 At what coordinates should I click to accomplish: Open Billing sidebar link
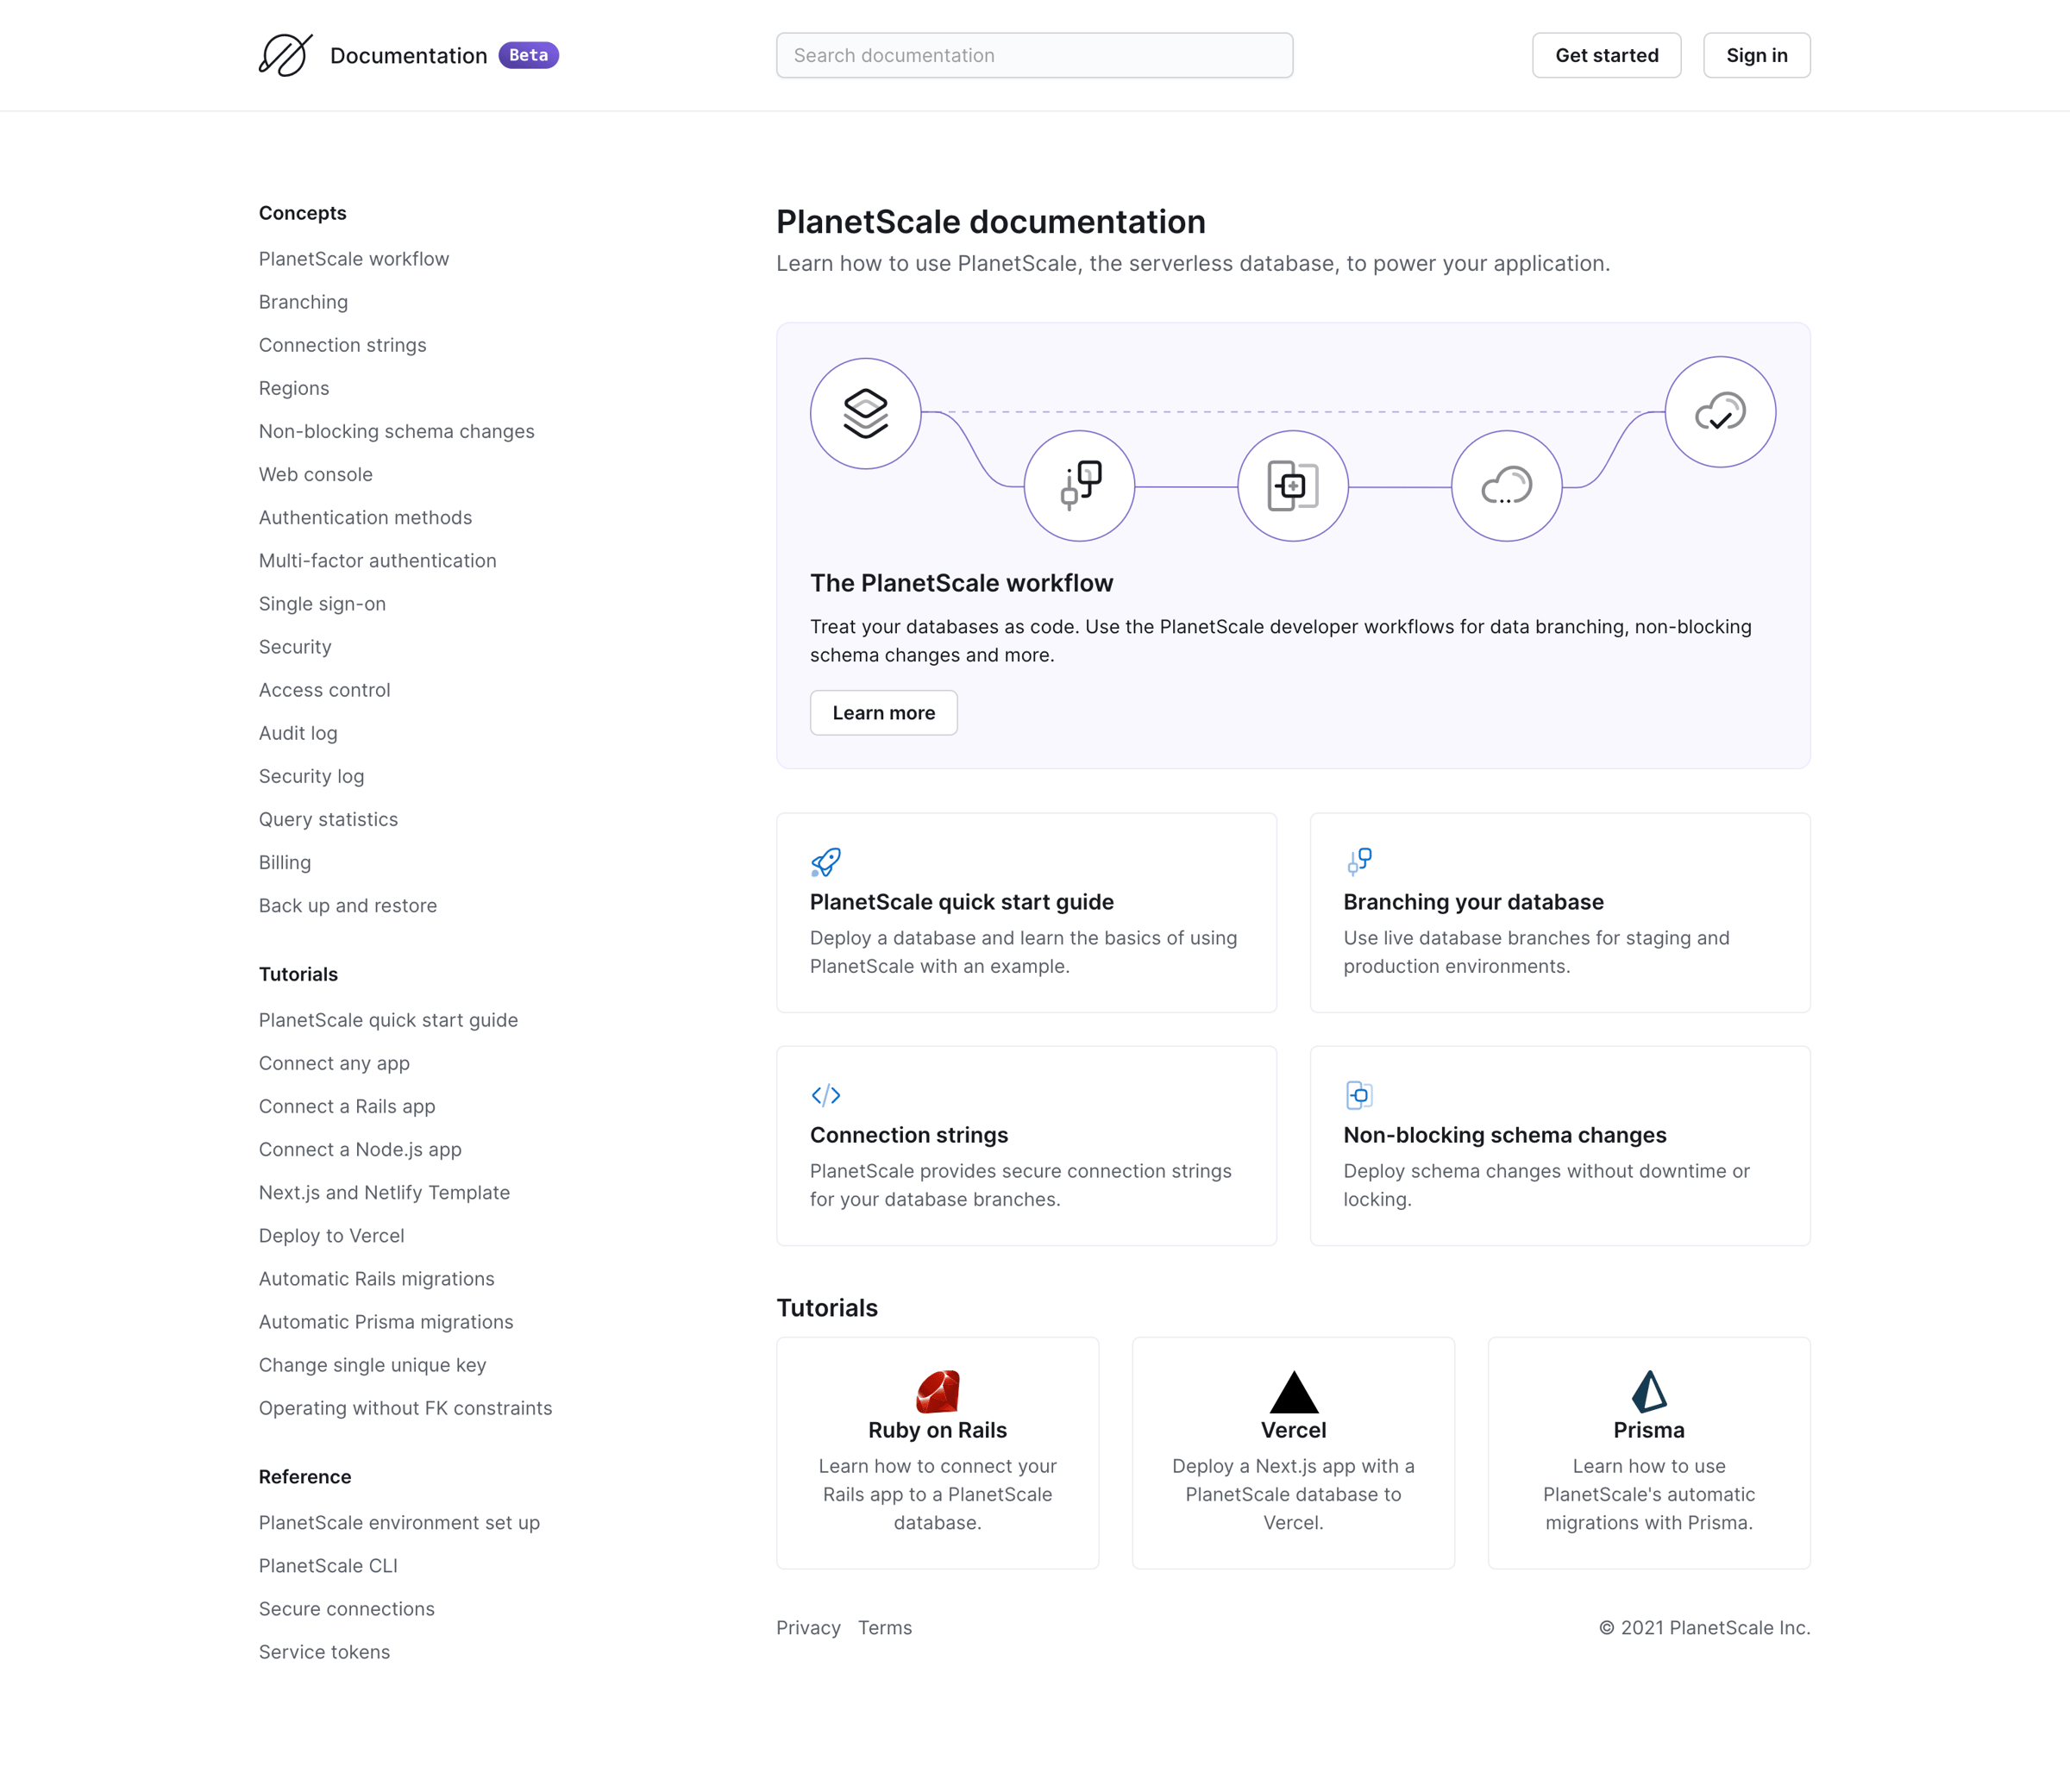tap(285, 862)
